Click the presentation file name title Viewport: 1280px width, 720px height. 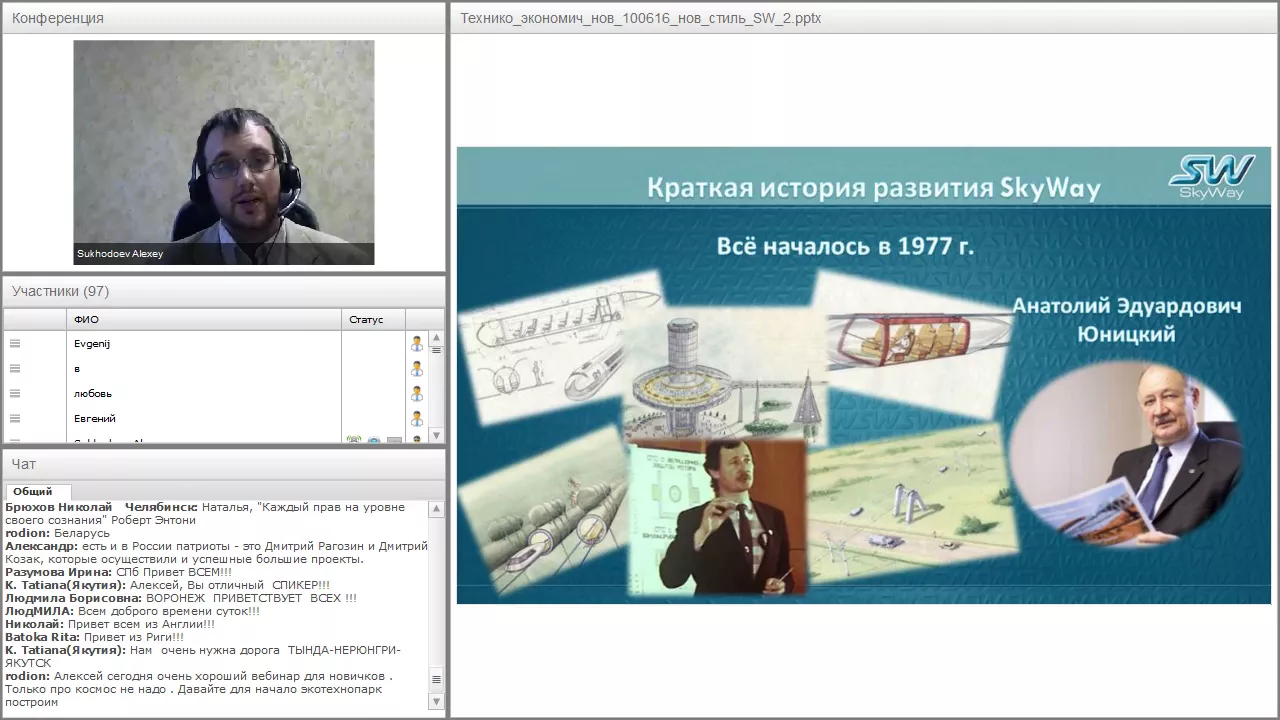tap(641, 18)
